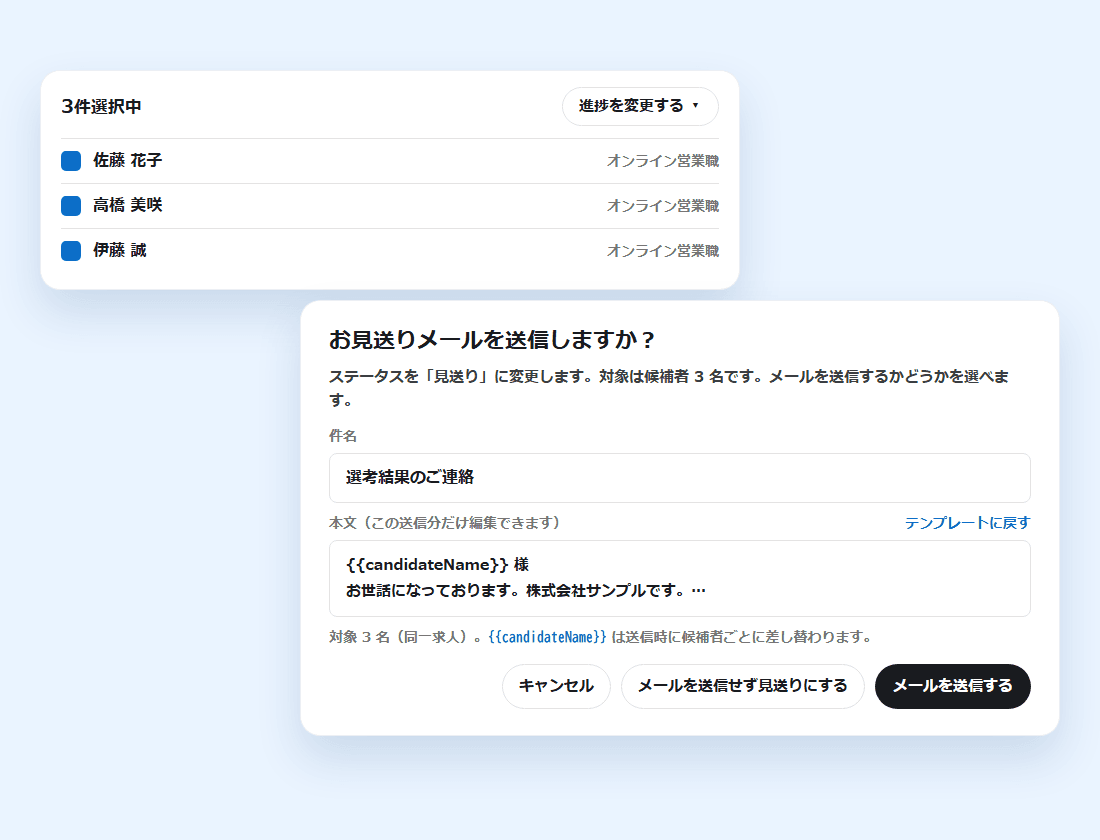This screenshot has width=1100, height=840.
Task: Select the name 伊藤 誠
Action: coord(120,251)
